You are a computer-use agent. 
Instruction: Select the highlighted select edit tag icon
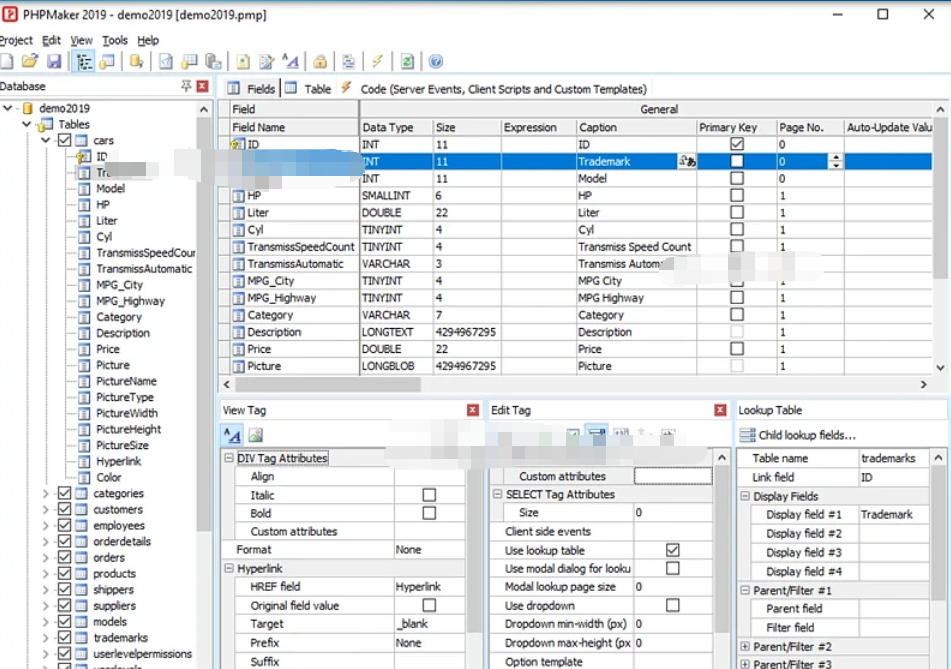(596, 434)
